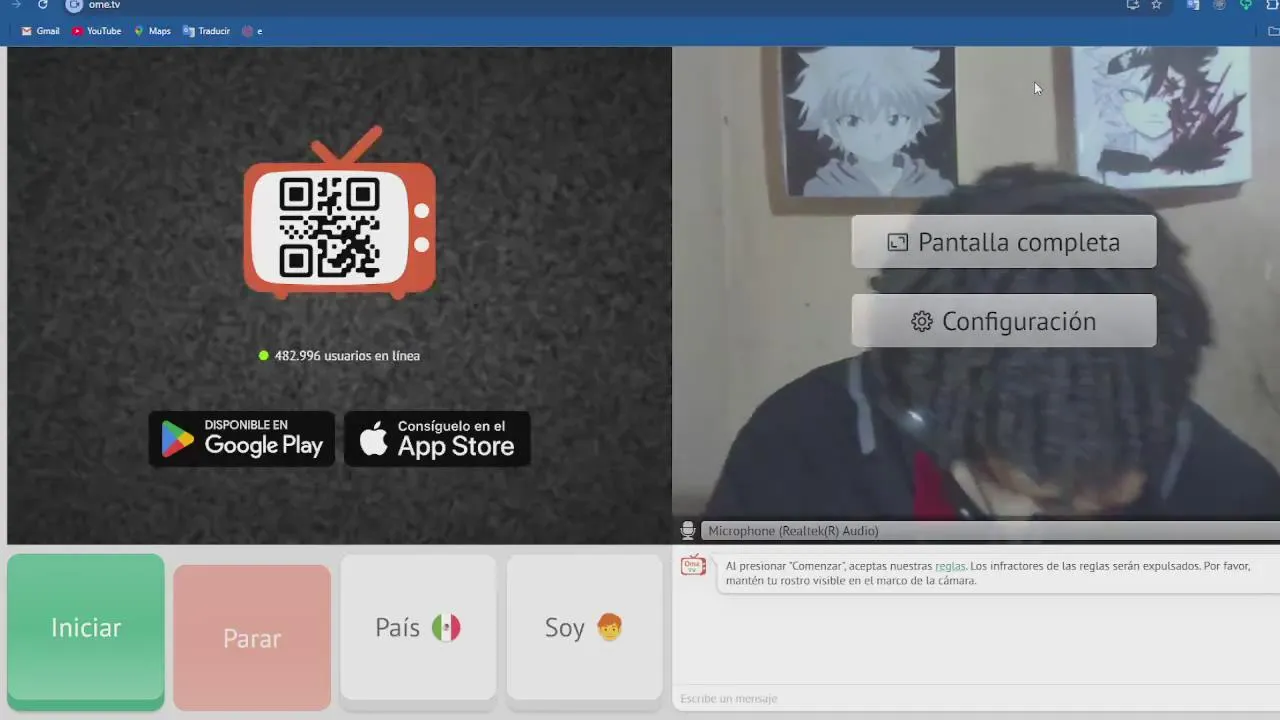The width and height of the screenshot is (1280, 720).
Task: Open the App Store download badge
Action: [x=437, y=439]
